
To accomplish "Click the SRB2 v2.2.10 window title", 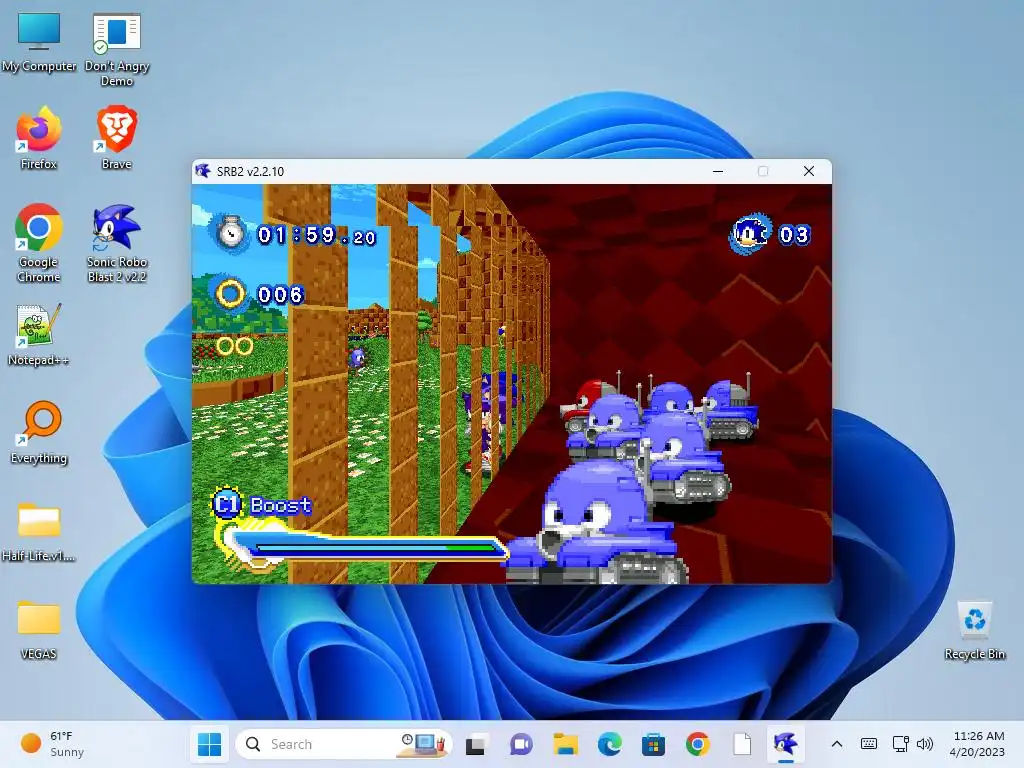I will [250, 172].
